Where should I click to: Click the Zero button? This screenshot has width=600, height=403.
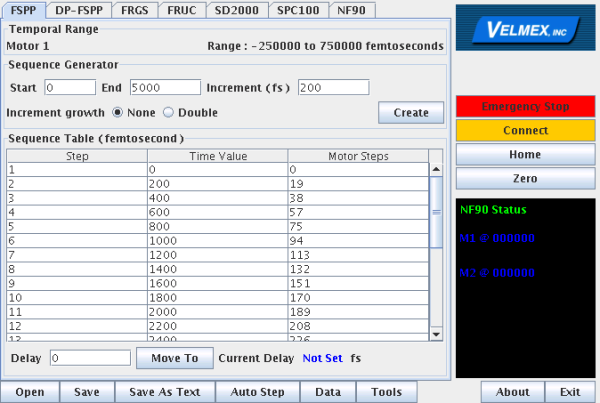[x=525, y=179]
